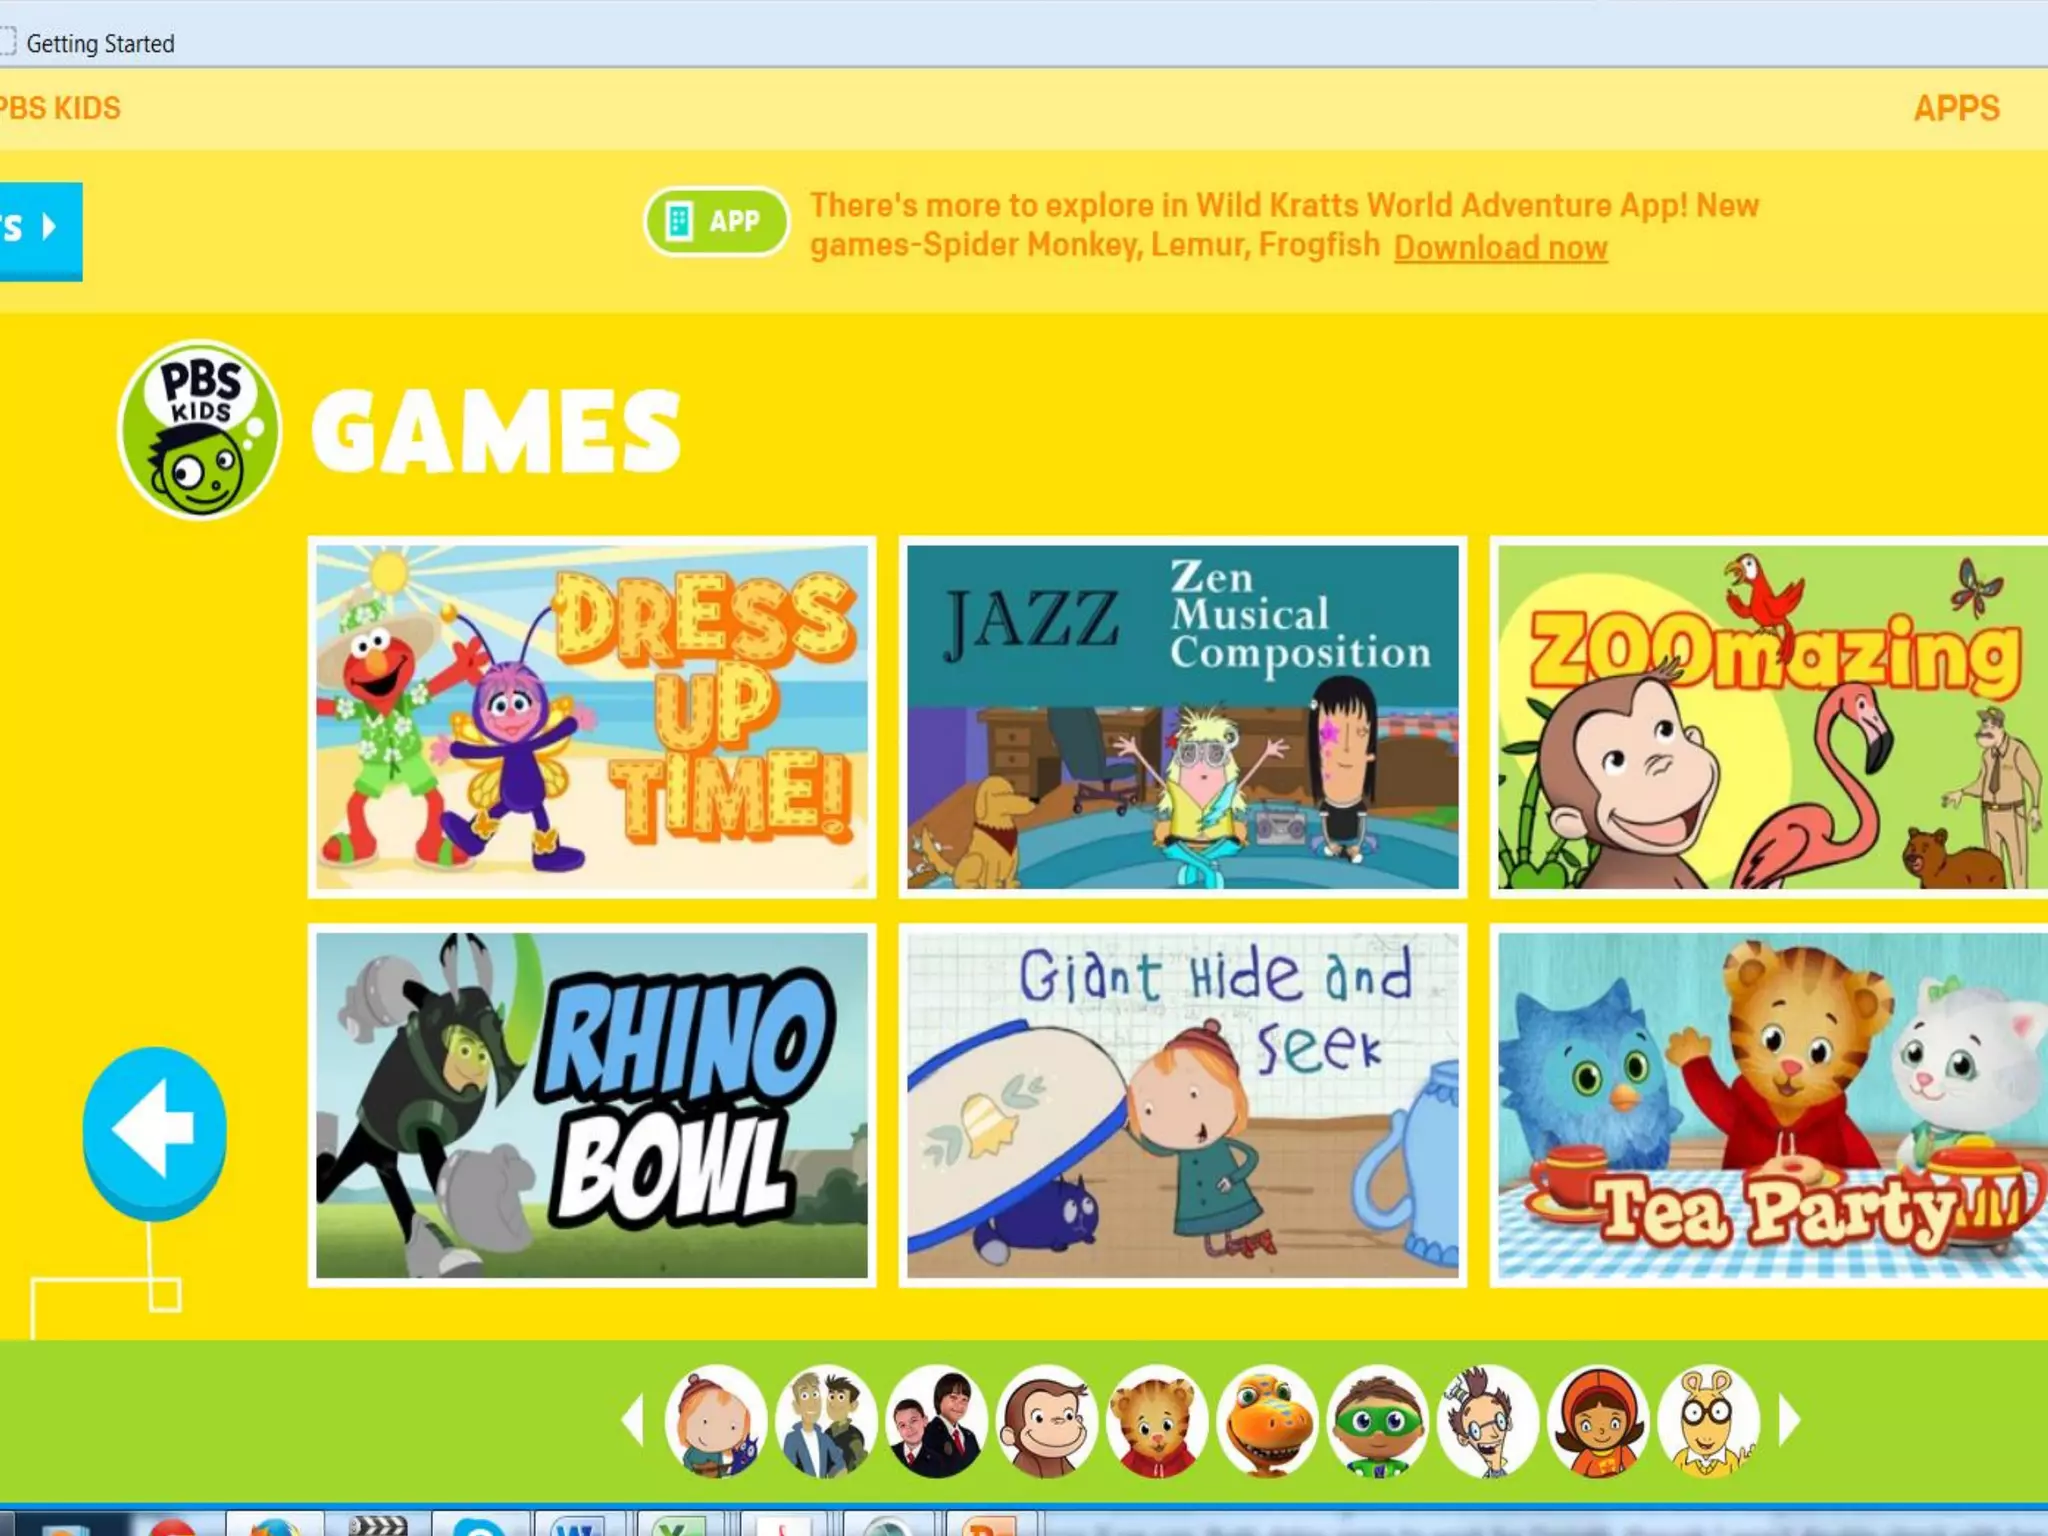Click the PBS Kids round logo
Viewport: 2048px width, 1536px height.
(199, 430)
